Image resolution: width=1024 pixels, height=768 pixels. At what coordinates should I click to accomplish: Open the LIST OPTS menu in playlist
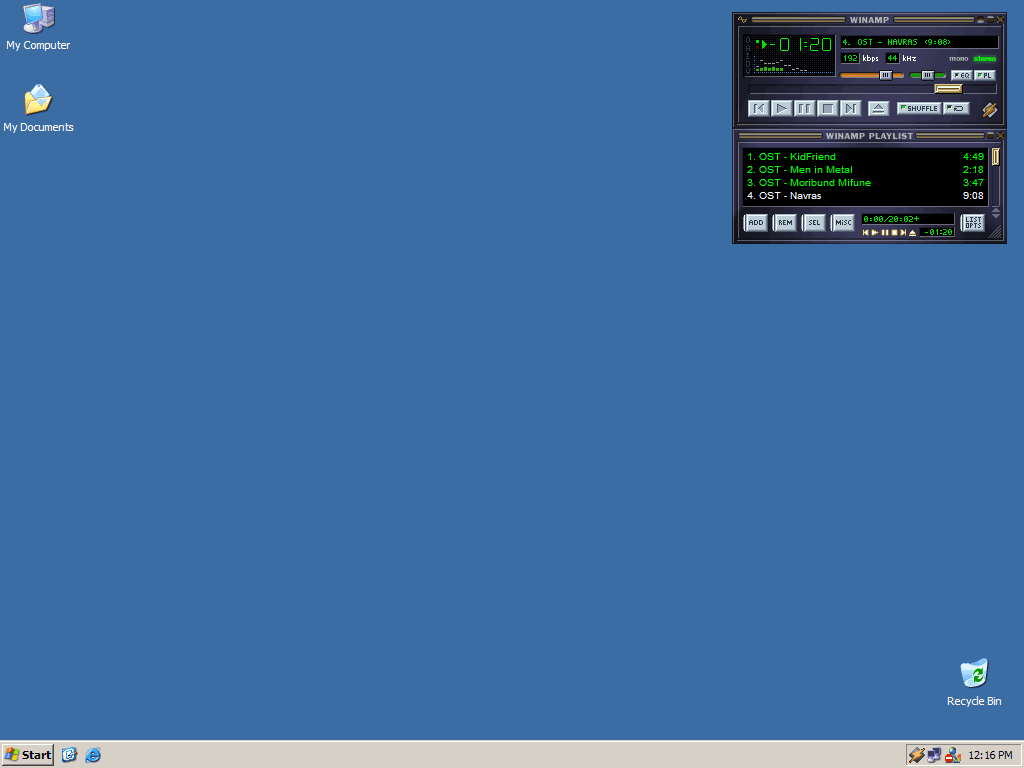[x=973, y=223]
